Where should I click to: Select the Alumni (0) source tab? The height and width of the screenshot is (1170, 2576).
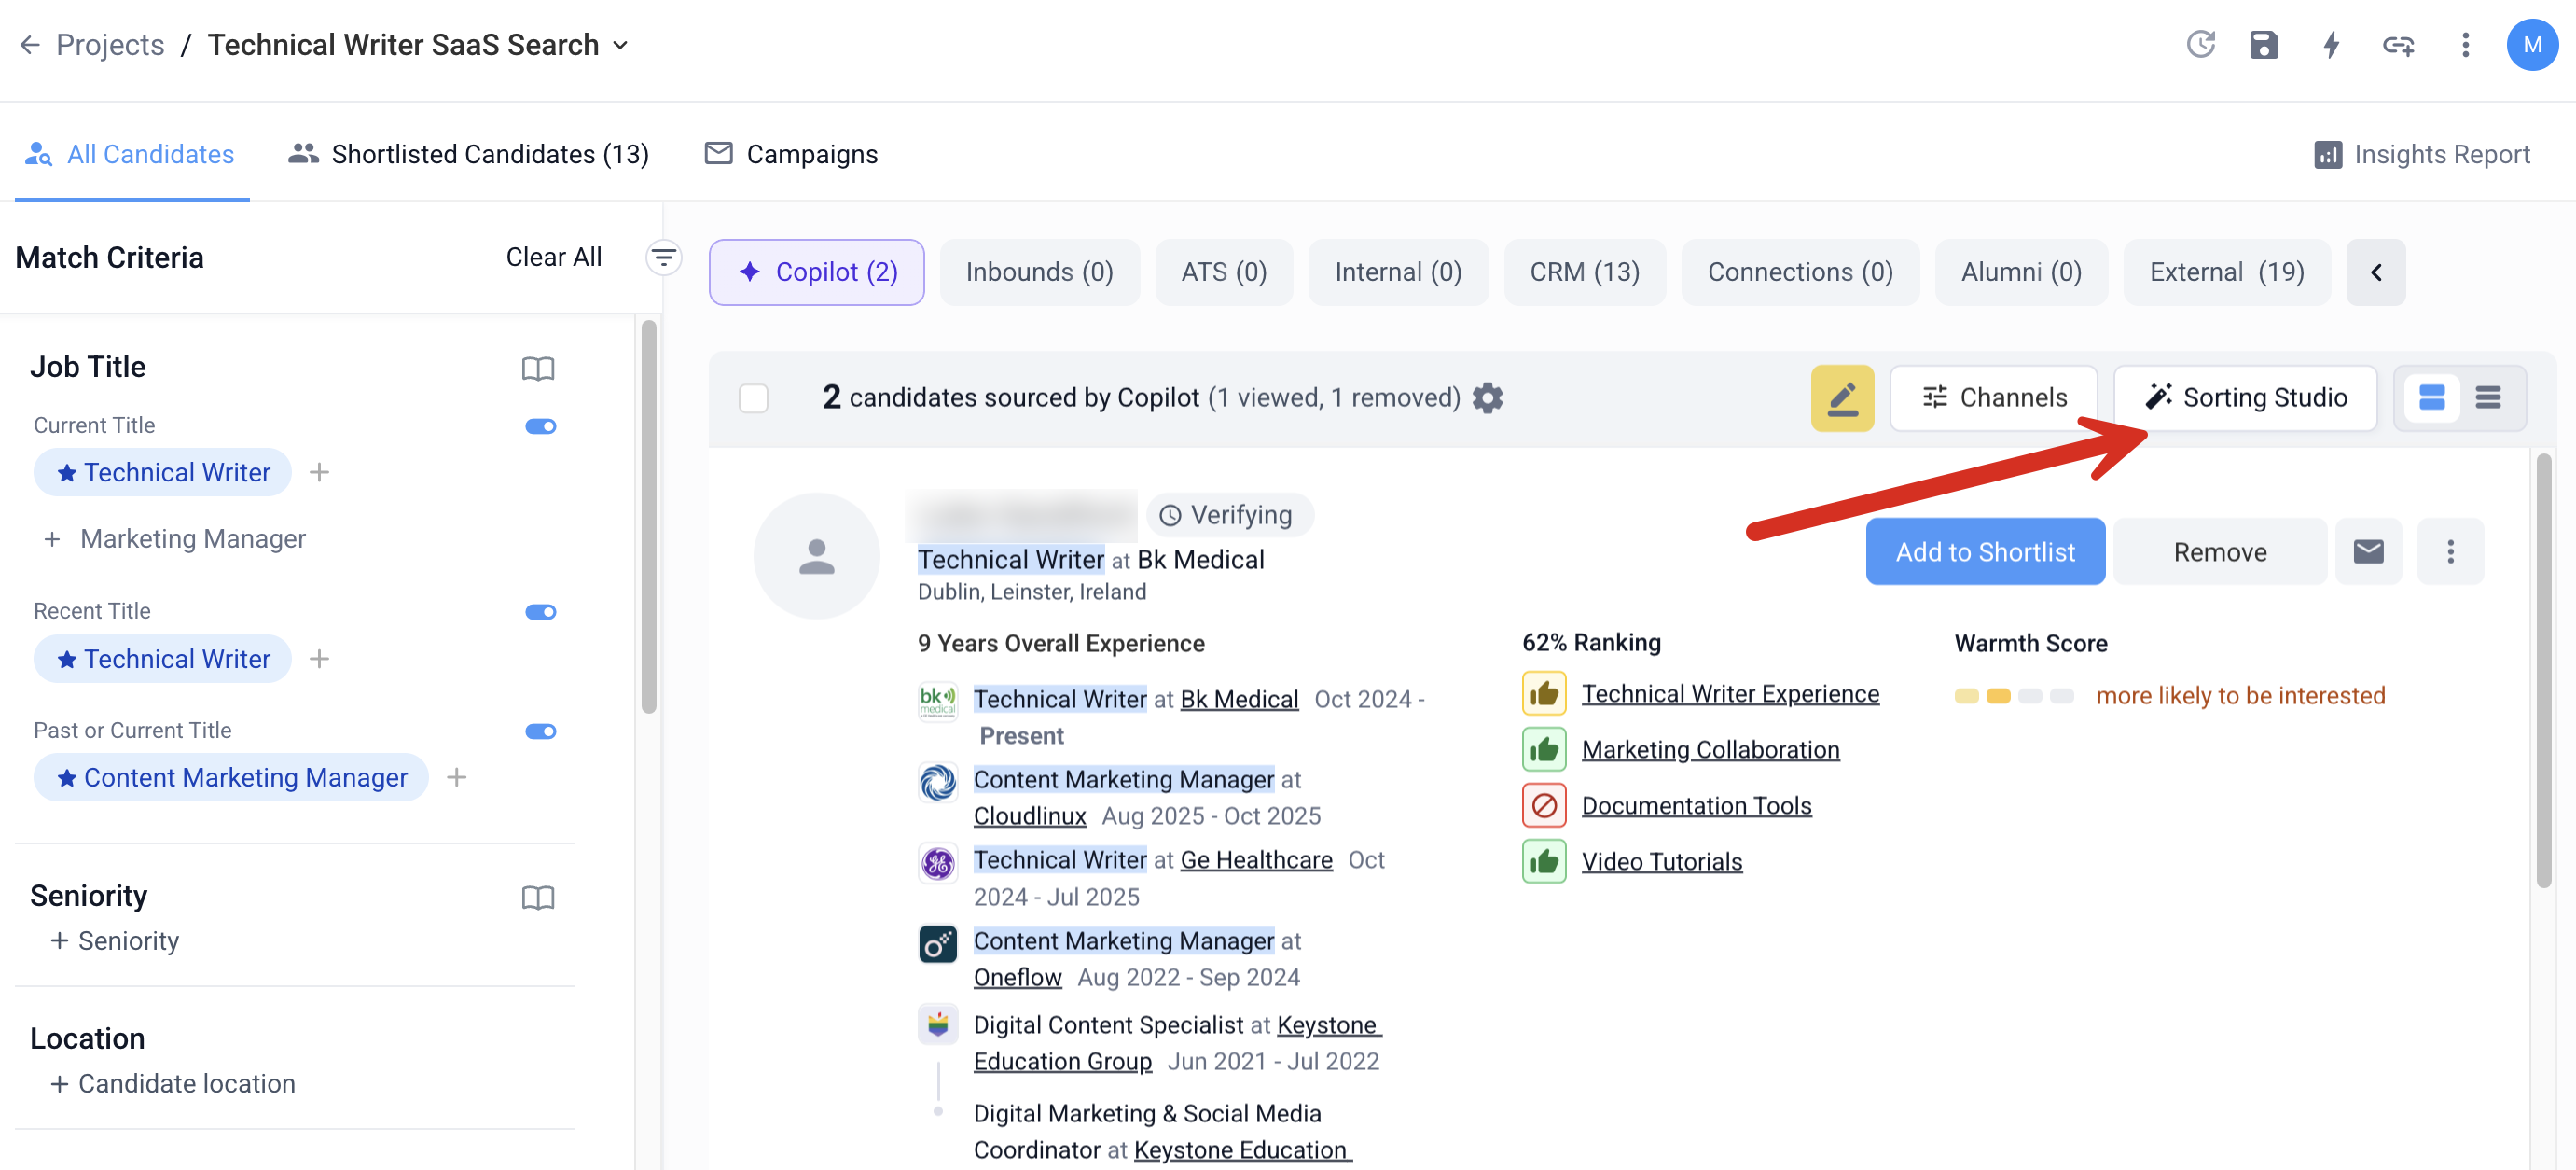point(2020,272)
